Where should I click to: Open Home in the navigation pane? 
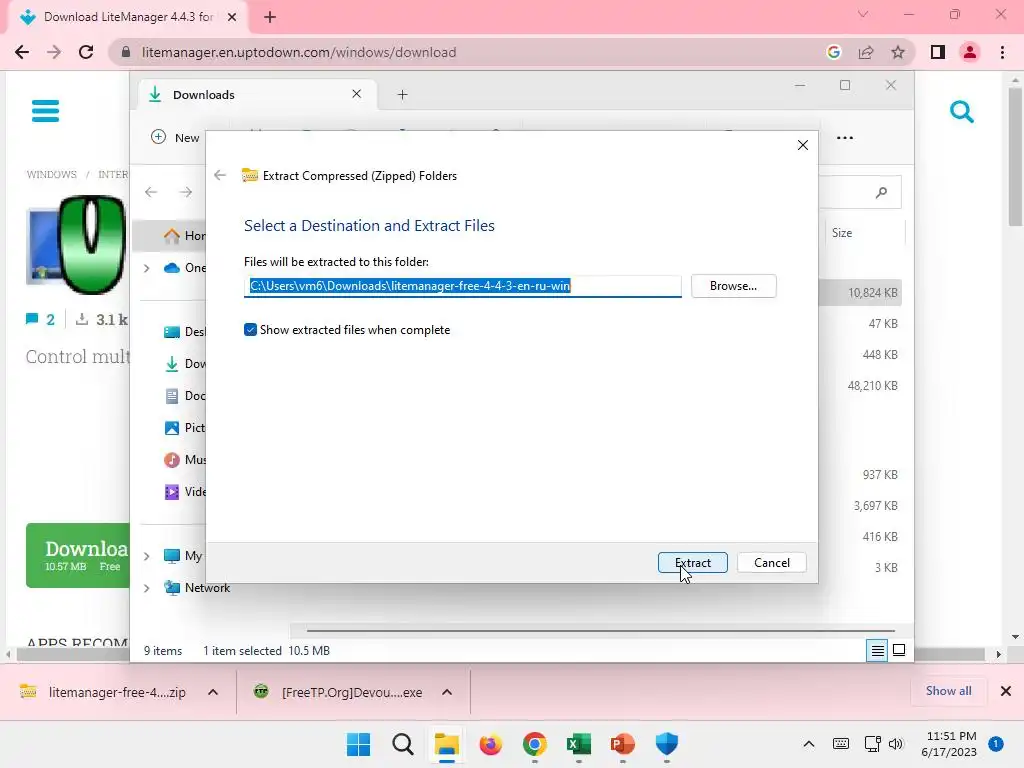coord(185,236)
